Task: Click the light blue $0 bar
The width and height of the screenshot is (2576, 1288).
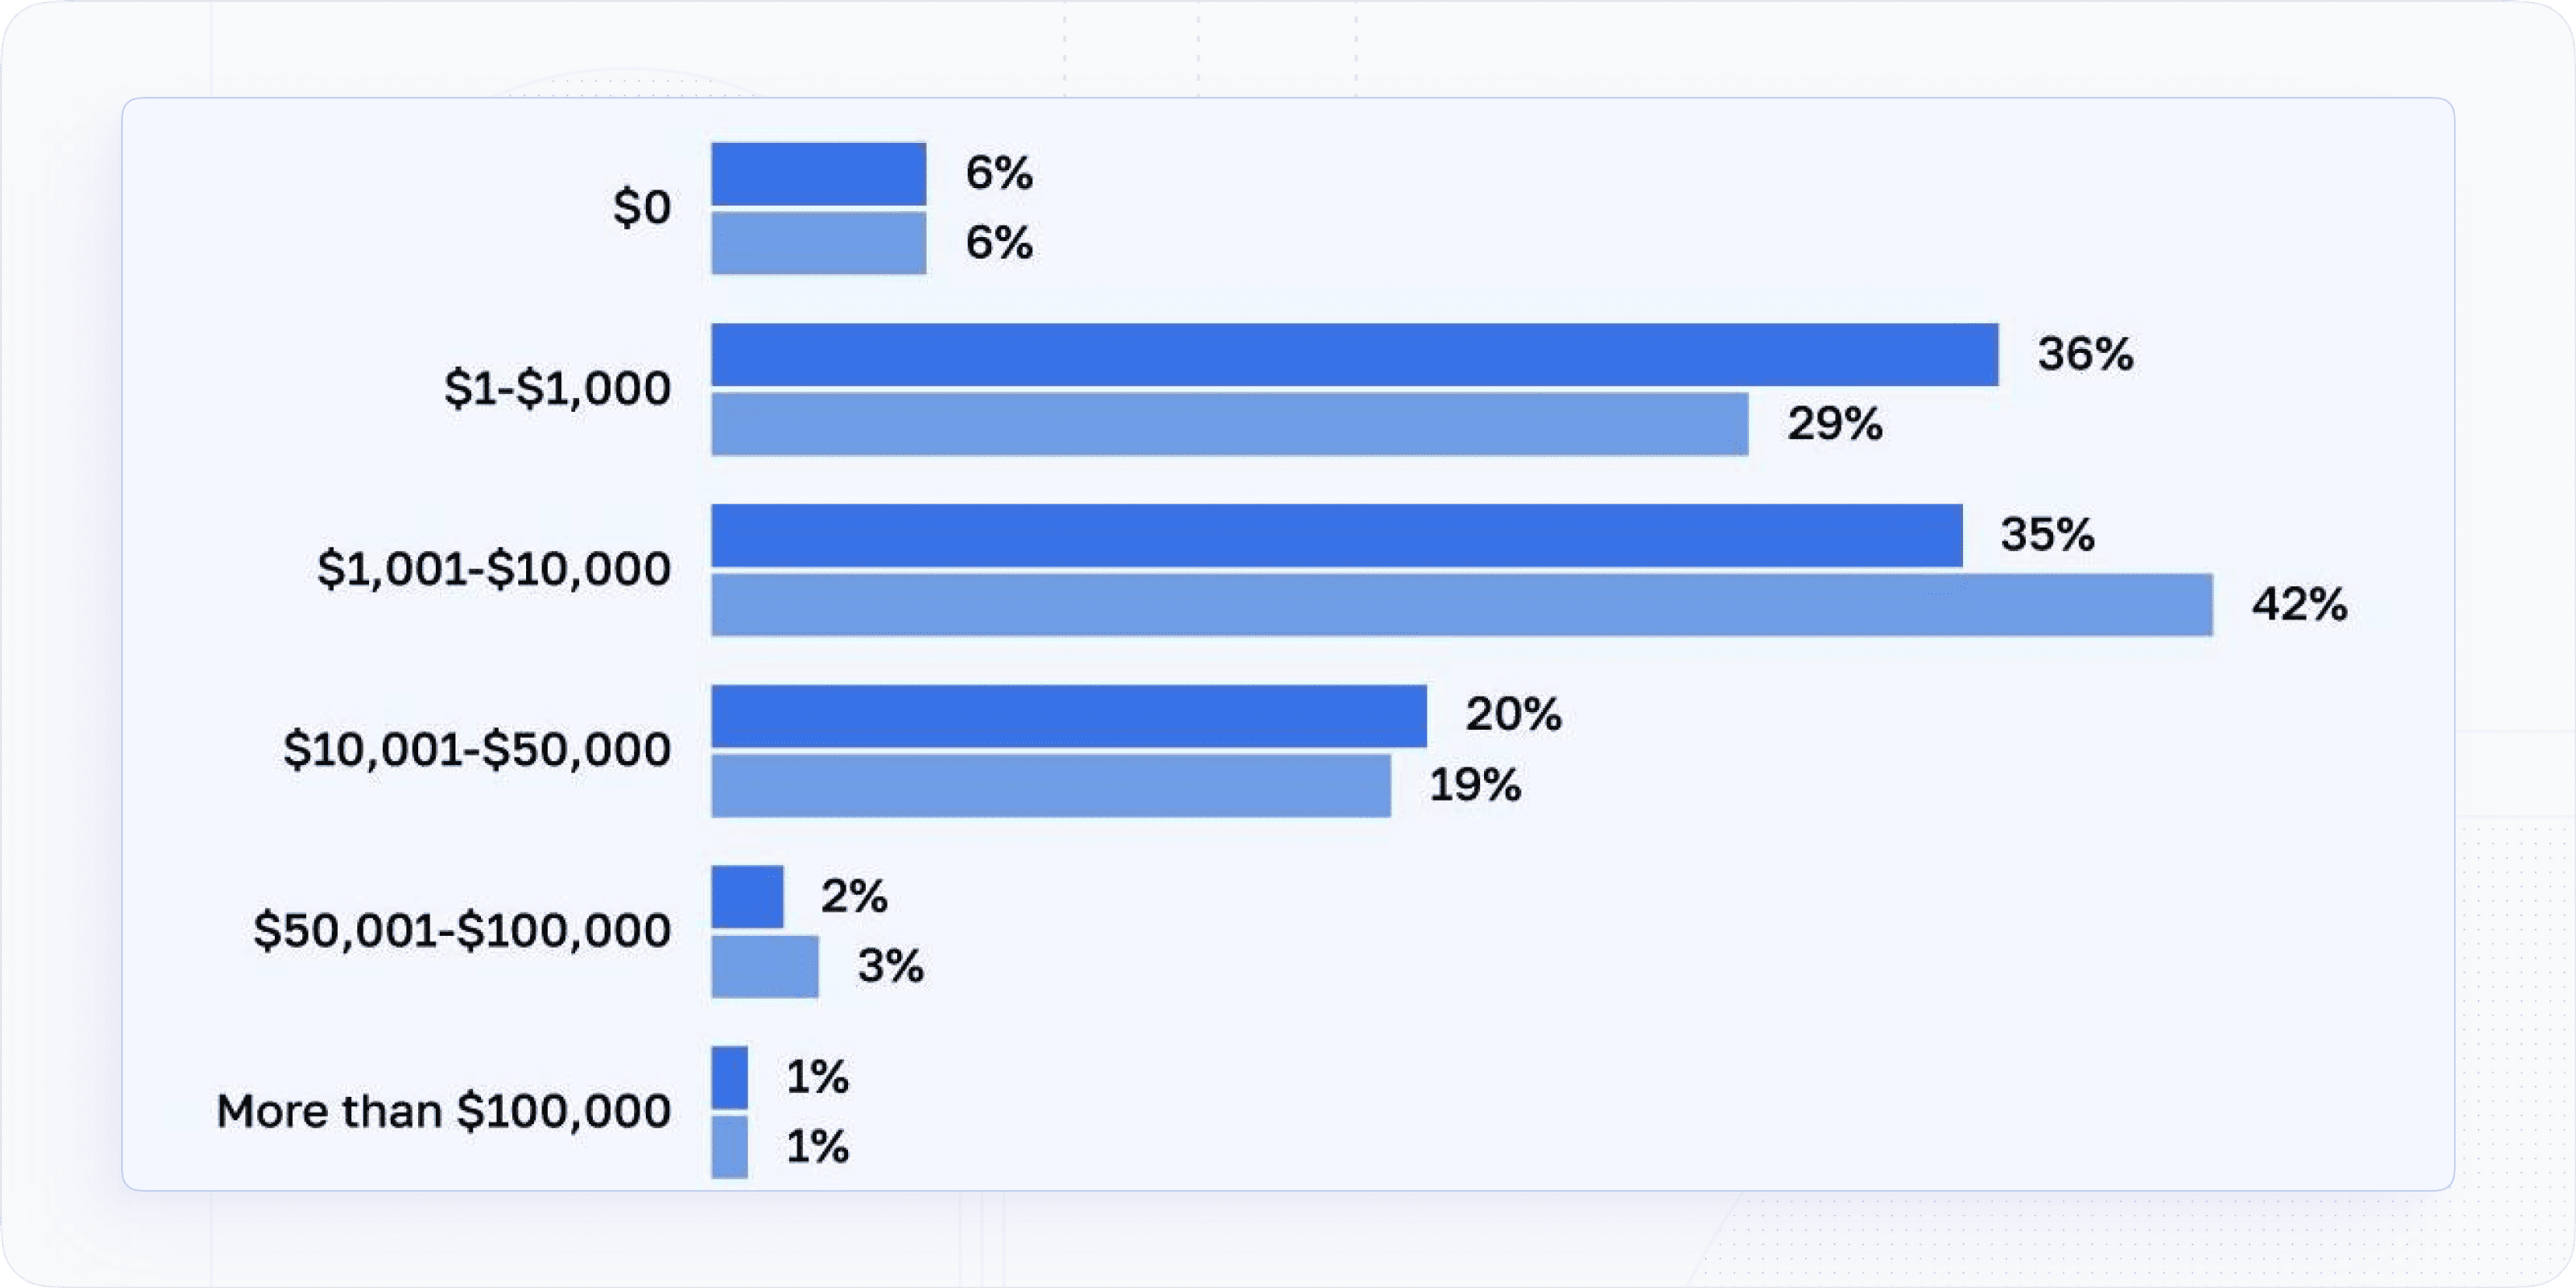Action: tap(819, 243)
